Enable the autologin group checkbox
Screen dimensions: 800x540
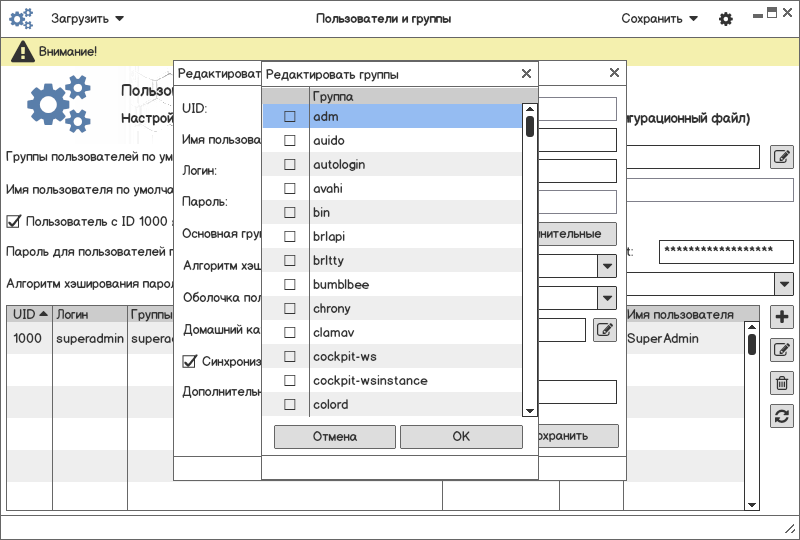click(x=290, y=165)
